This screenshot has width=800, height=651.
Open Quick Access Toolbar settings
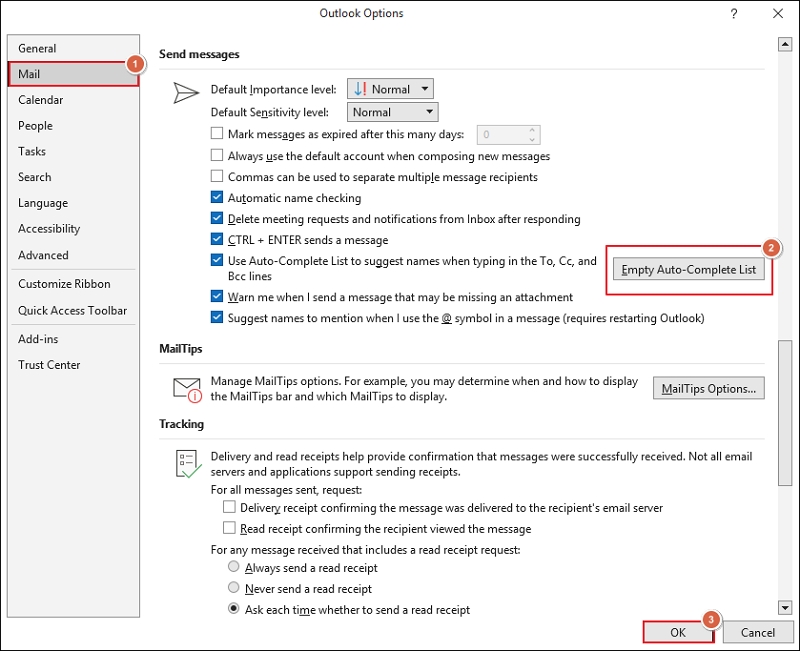pos(73,311)
